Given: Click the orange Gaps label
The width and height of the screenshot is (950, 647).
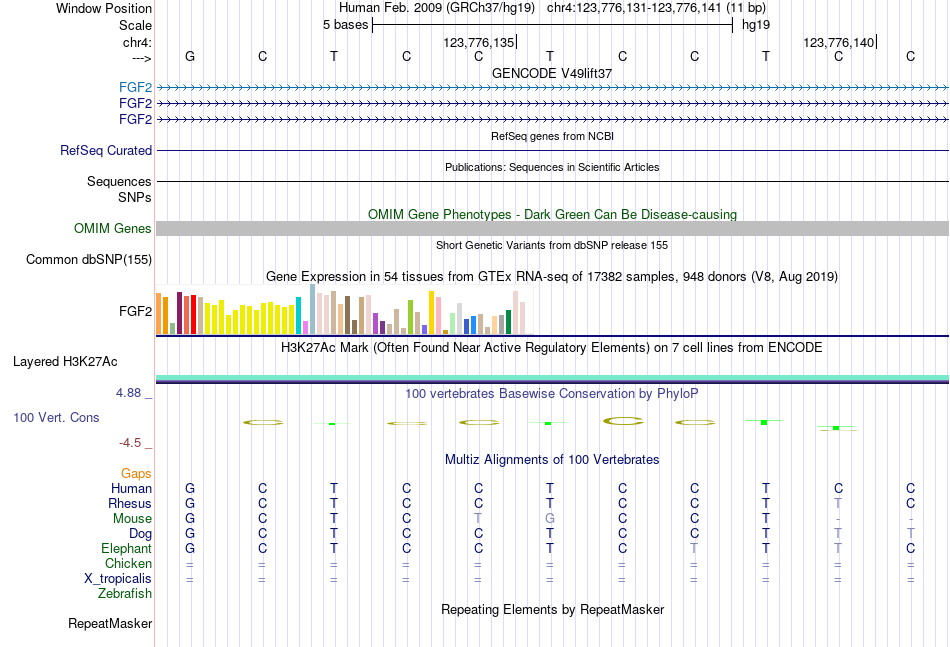Looking at the screenshot, I should [136, 473].
